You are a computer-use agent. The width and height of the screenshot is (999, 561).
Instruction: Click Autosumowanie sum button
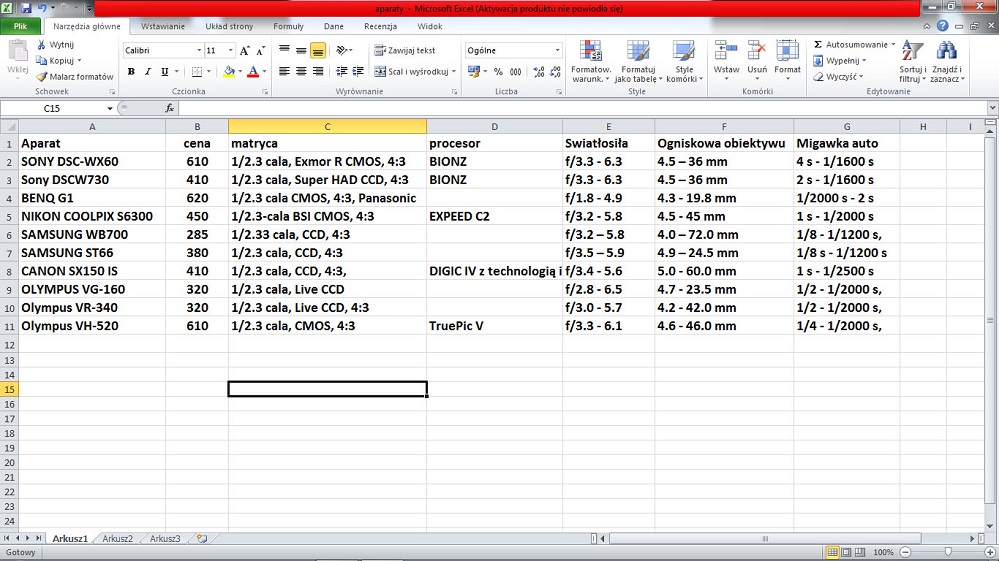click(850, 45)
